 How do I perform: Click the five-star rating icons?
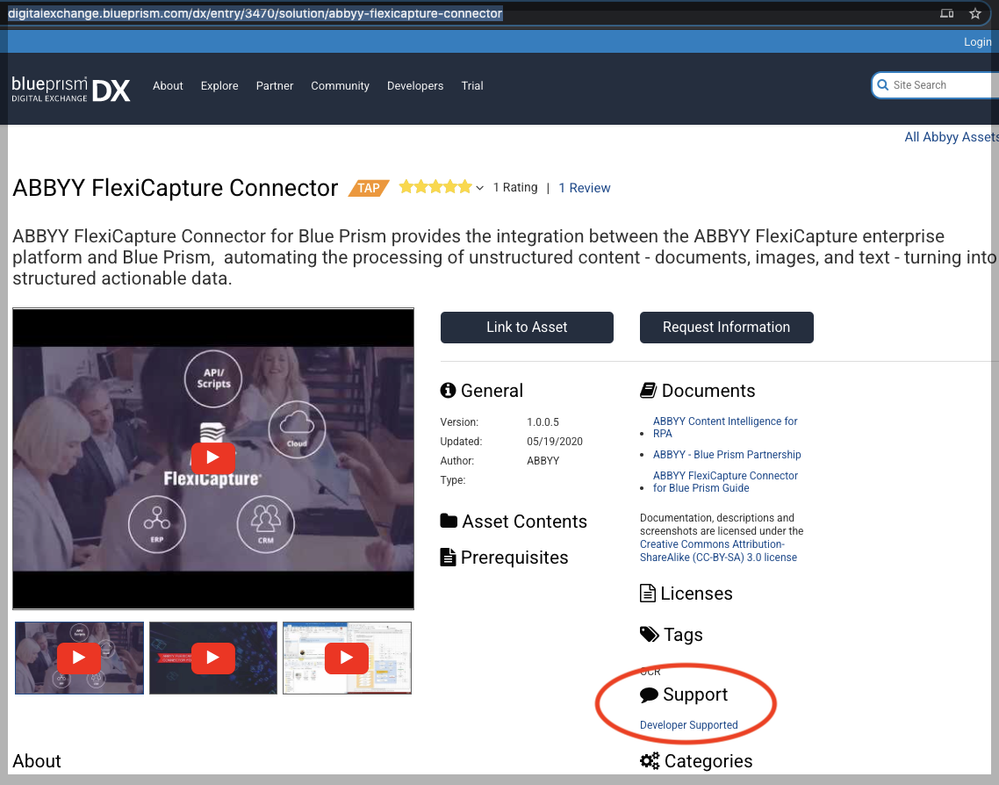[435, 187]
